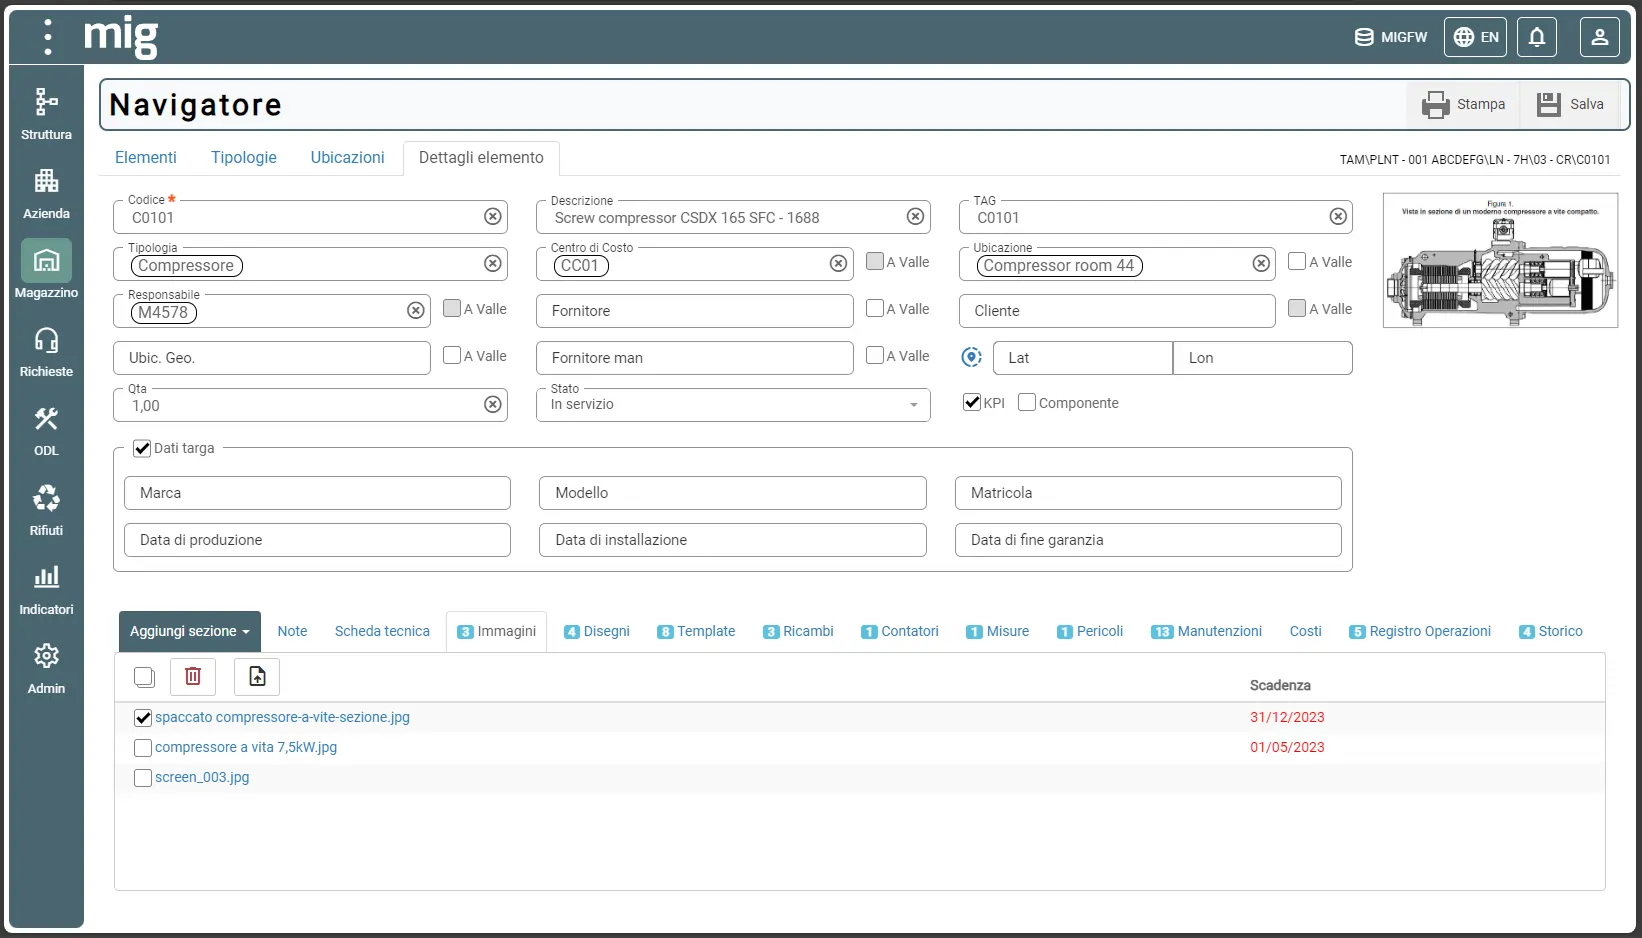Switch to the Ubicazioni tab
The height and width of the screenshot is (938, 1642).
[347, 157]
